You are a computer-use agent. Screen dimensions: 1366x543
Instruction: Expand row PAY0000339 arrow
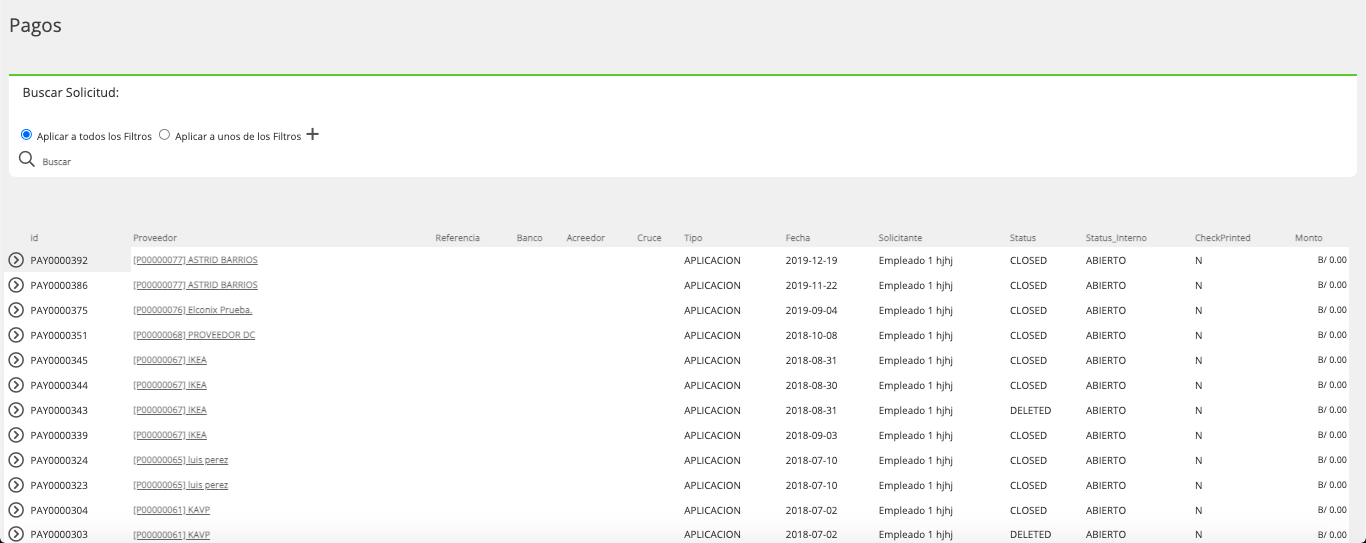tap(16, 435)
